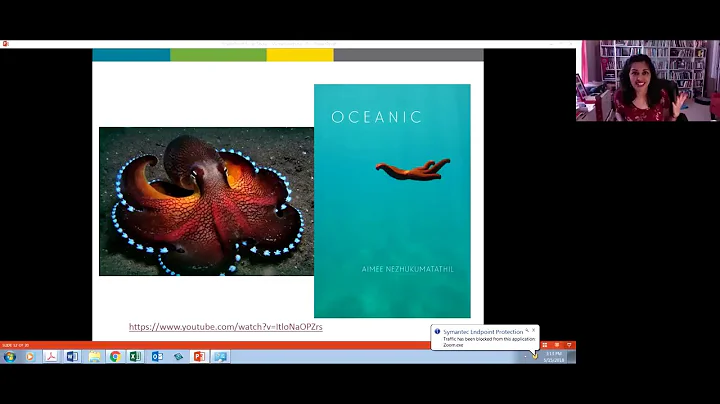Click the system clock in the tray
The height and width of the screenshot is (404, 720).
(554, 357)
